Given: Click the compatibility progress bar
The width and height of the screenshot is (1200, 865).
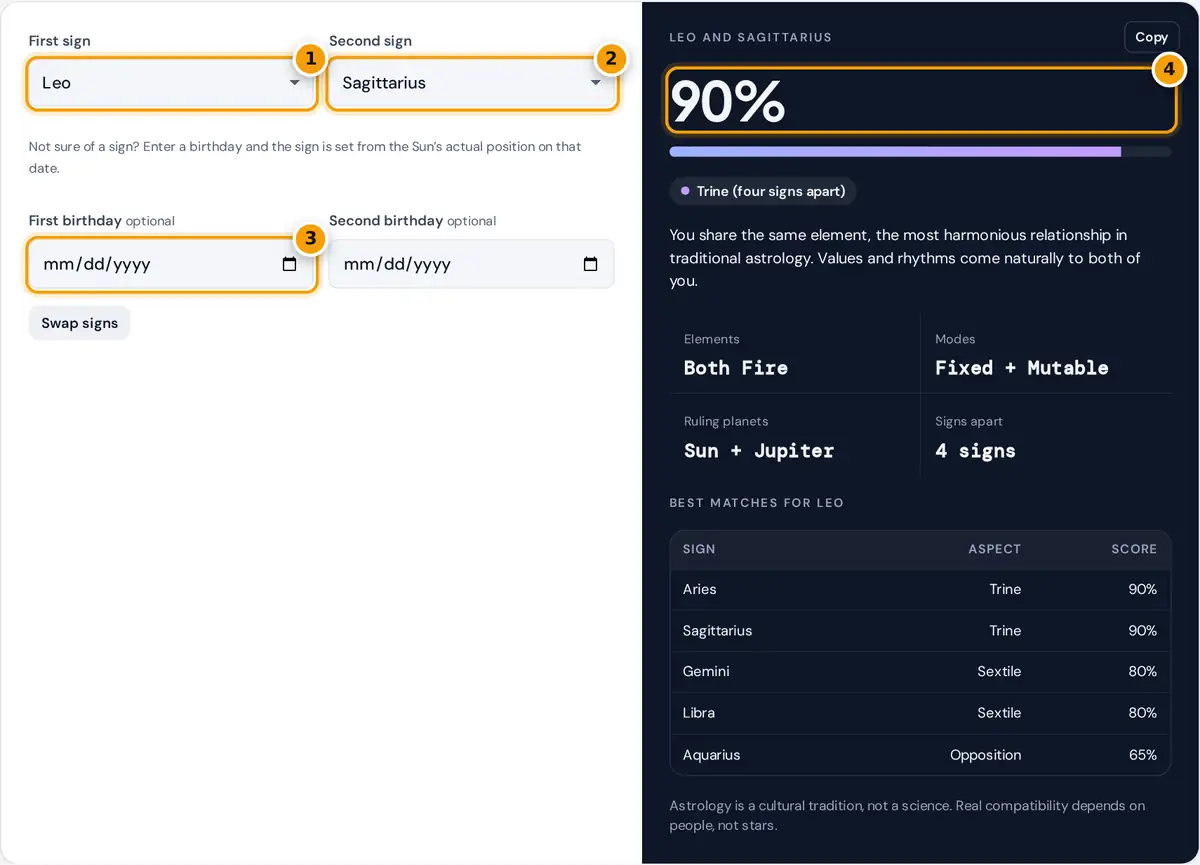Looking at the screenshot, I should coord(920,152).
